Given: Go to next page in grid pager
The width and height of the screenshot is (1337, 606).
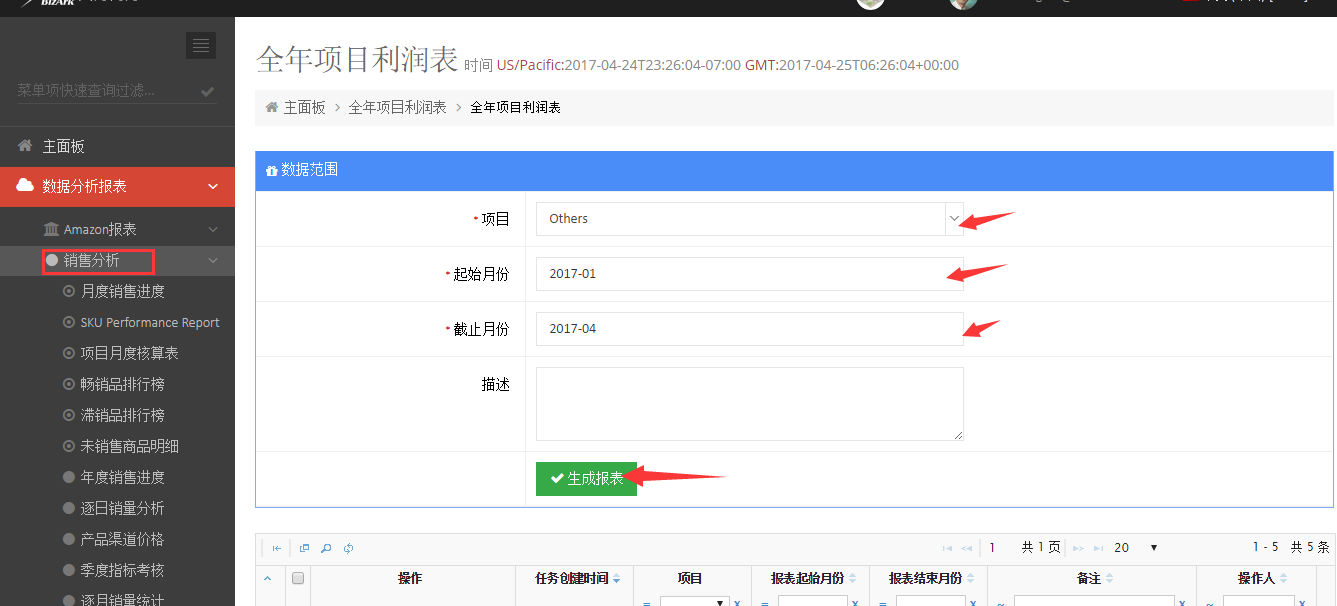Looking at the screenshot, I should (x=1078, y=548).
